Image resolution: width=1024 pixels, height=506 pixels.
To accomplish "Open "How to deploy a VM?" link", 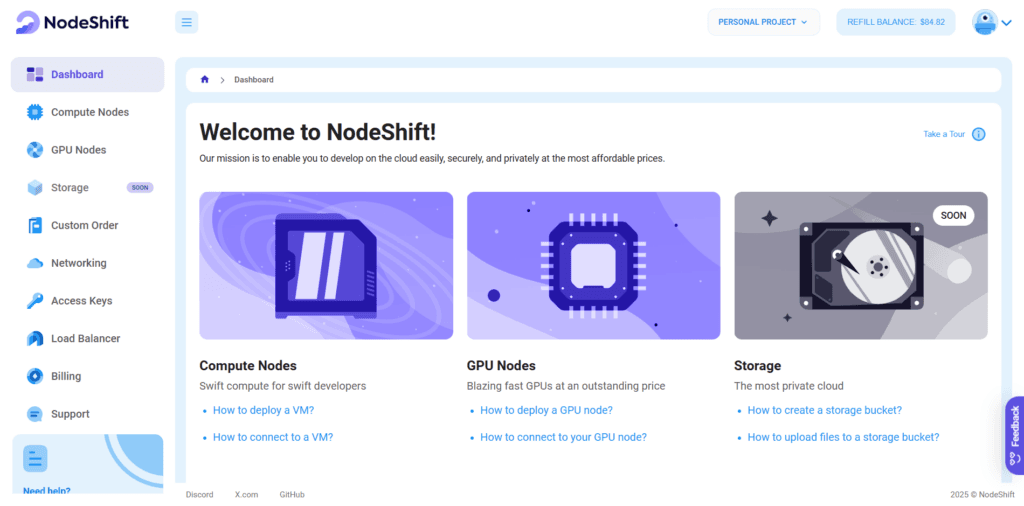I will pyautogui.click(x=263, y=410).
